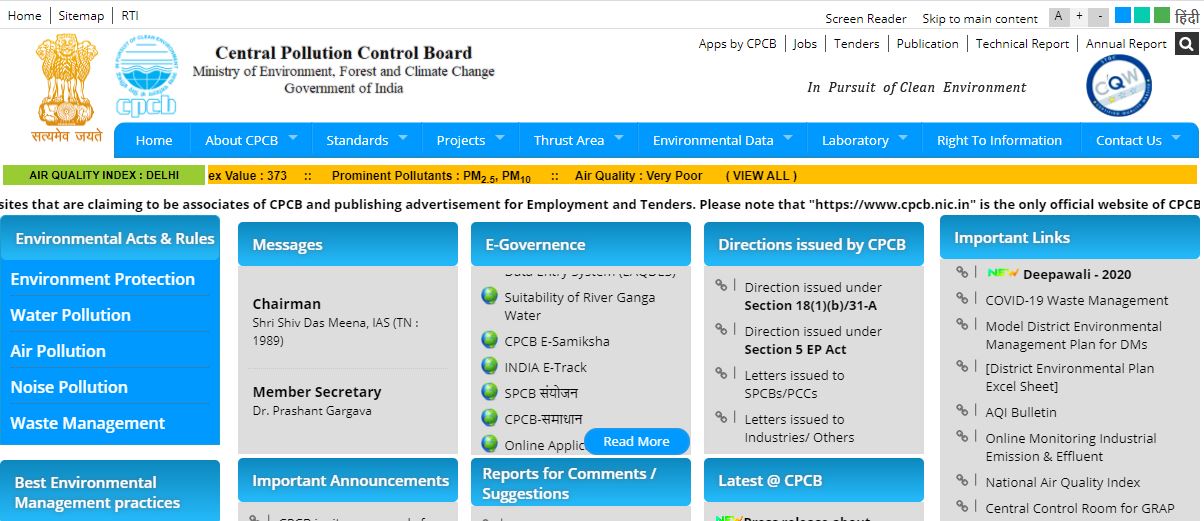Image resolution: width=1204 pixels, height=521 pixels.
Task: Select the green color theme swatch
Action: [x=1161, y=15]
